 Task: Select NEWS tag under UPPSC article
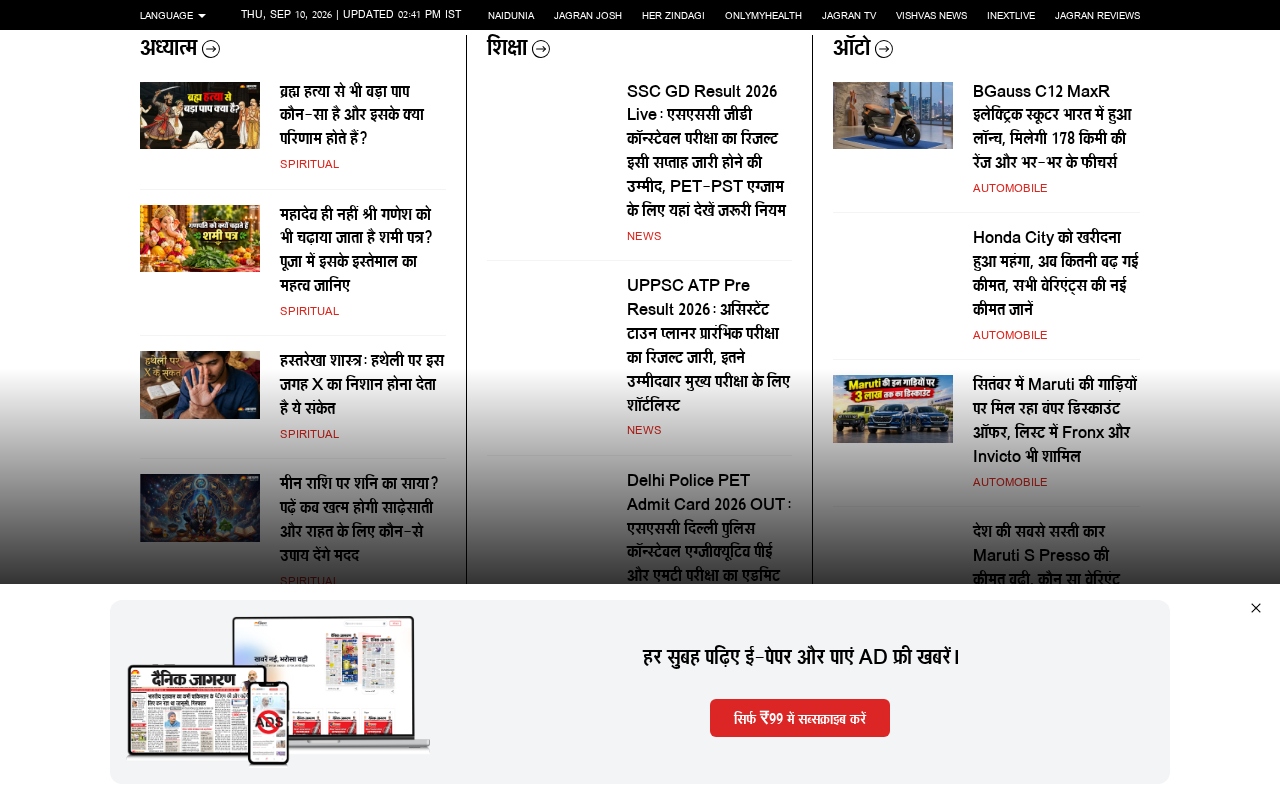644,430
